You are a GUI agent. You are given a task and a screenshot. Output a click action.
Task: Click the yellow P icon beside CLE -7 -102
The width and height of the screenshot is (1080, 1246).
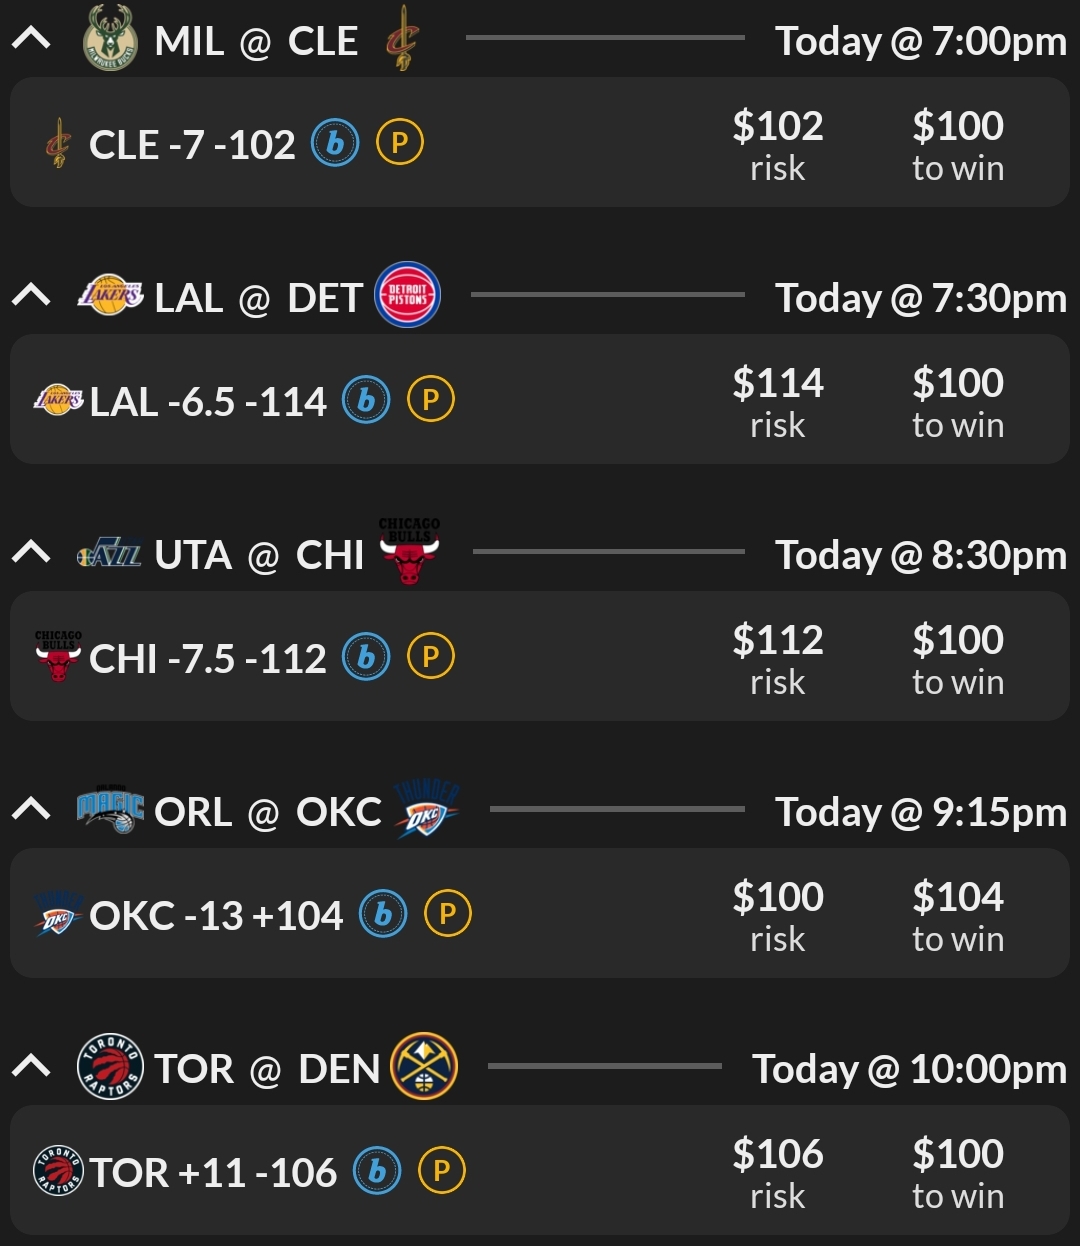[x=400, y=144]
